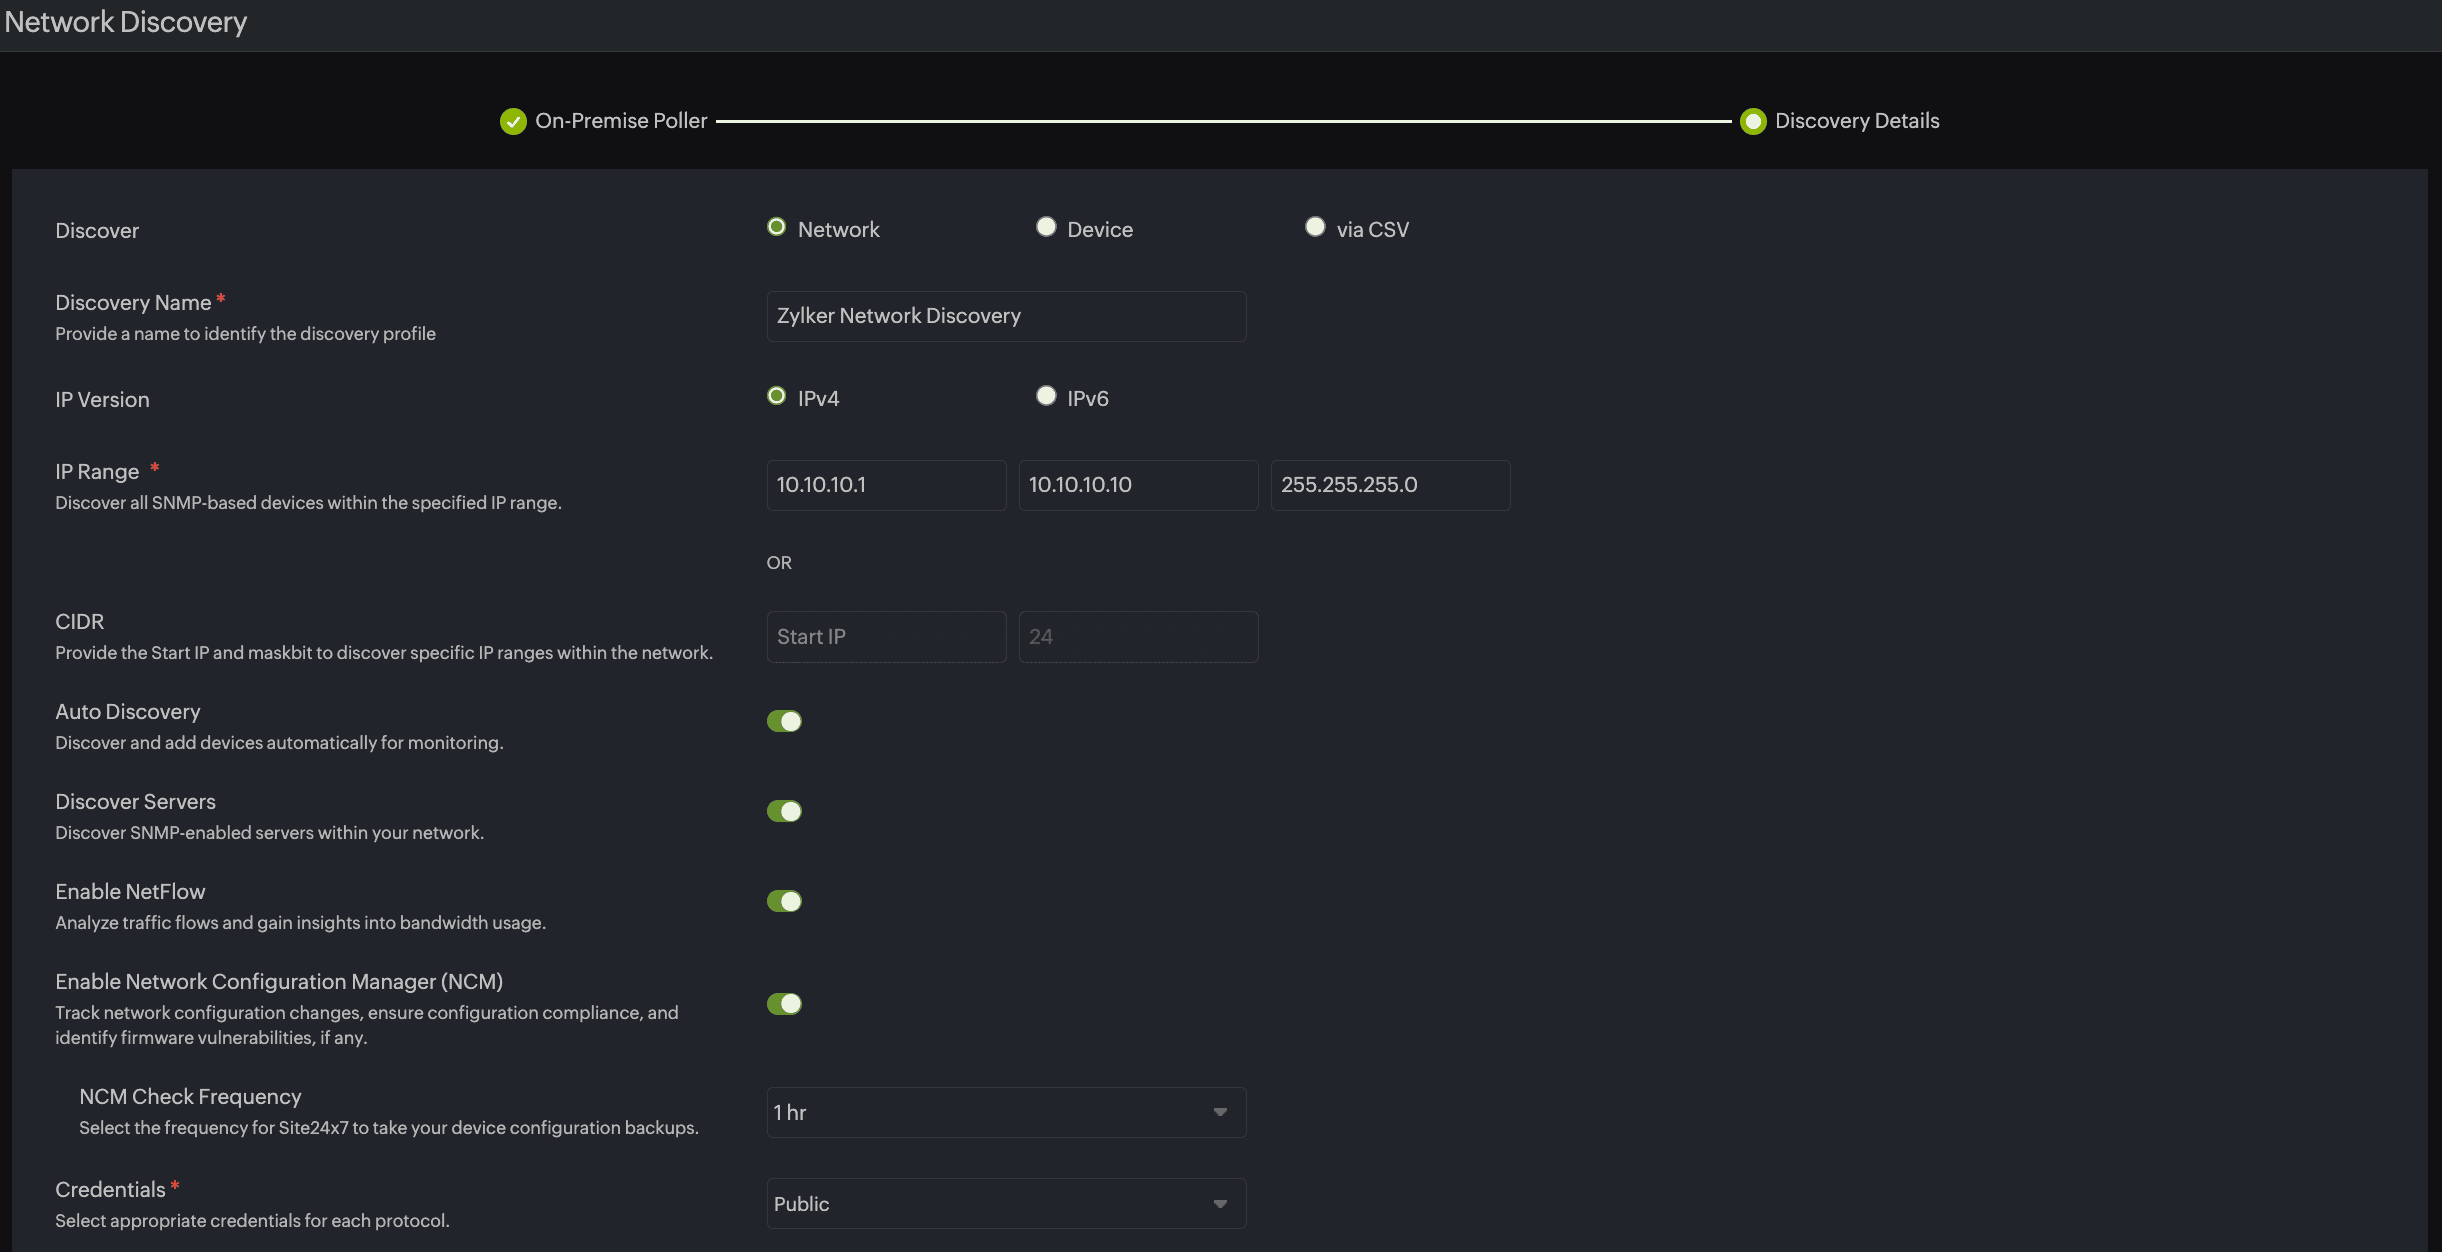
Task: Turn off the Discover Servers switch
Action: 784,811
